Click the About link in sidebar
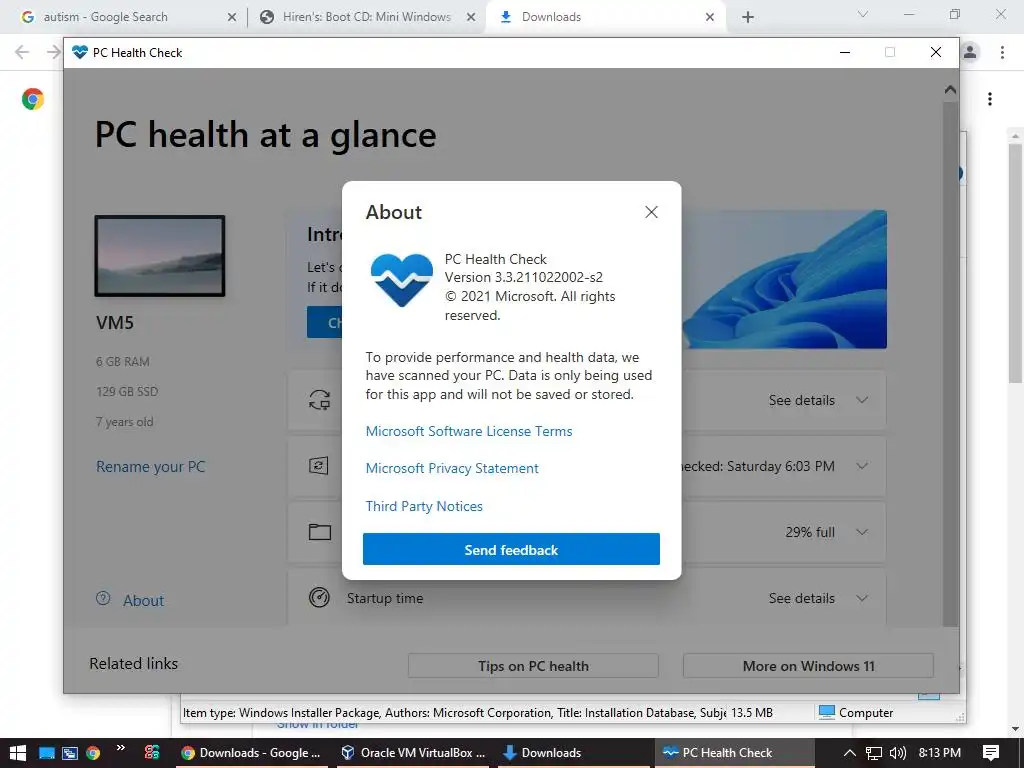 pyautogui.click(x=144, y=600)
